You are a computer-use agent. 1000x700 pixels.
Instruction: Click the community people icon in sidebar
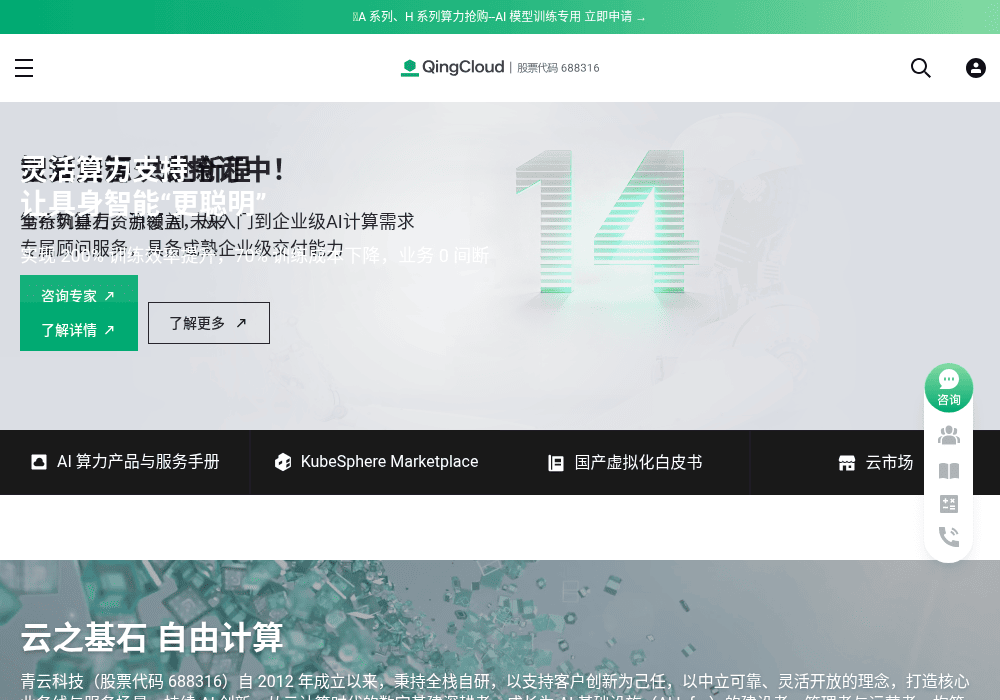pyautogui.click(x=948, y=435)
